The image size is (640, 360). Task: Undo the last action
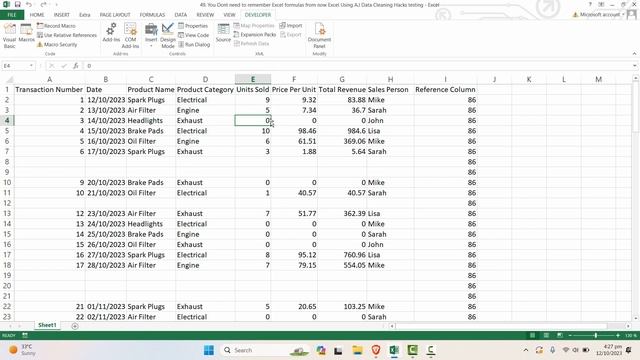coord(29,4)
